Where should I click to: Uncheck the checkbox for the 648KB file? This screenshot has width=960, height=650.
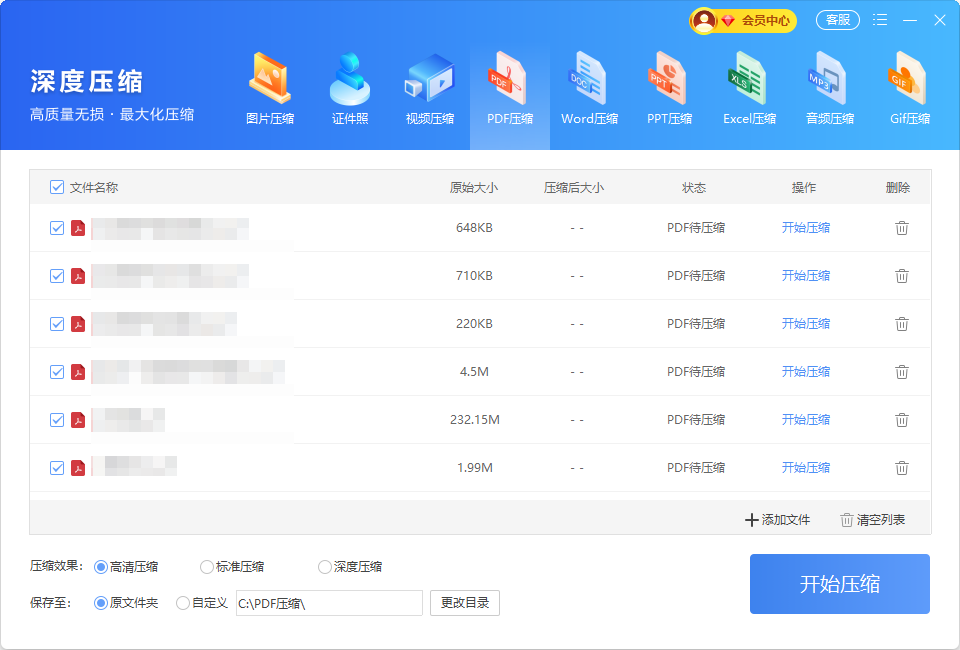(x=57, y=228)
